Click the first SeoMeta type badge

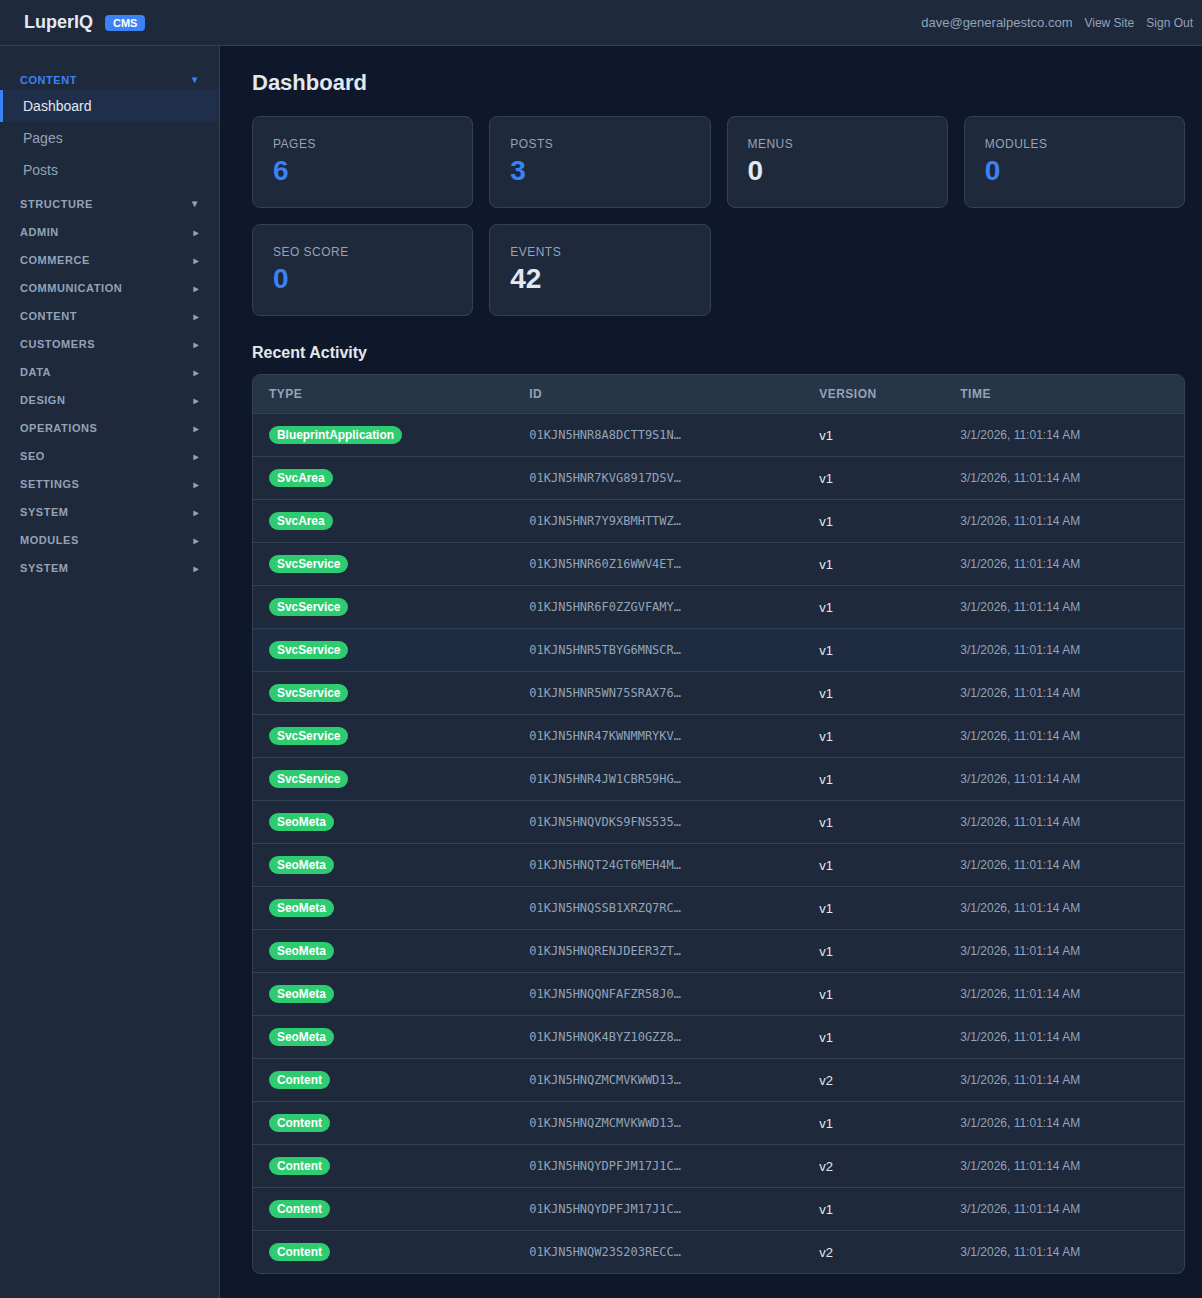click(x=301, y=821)
